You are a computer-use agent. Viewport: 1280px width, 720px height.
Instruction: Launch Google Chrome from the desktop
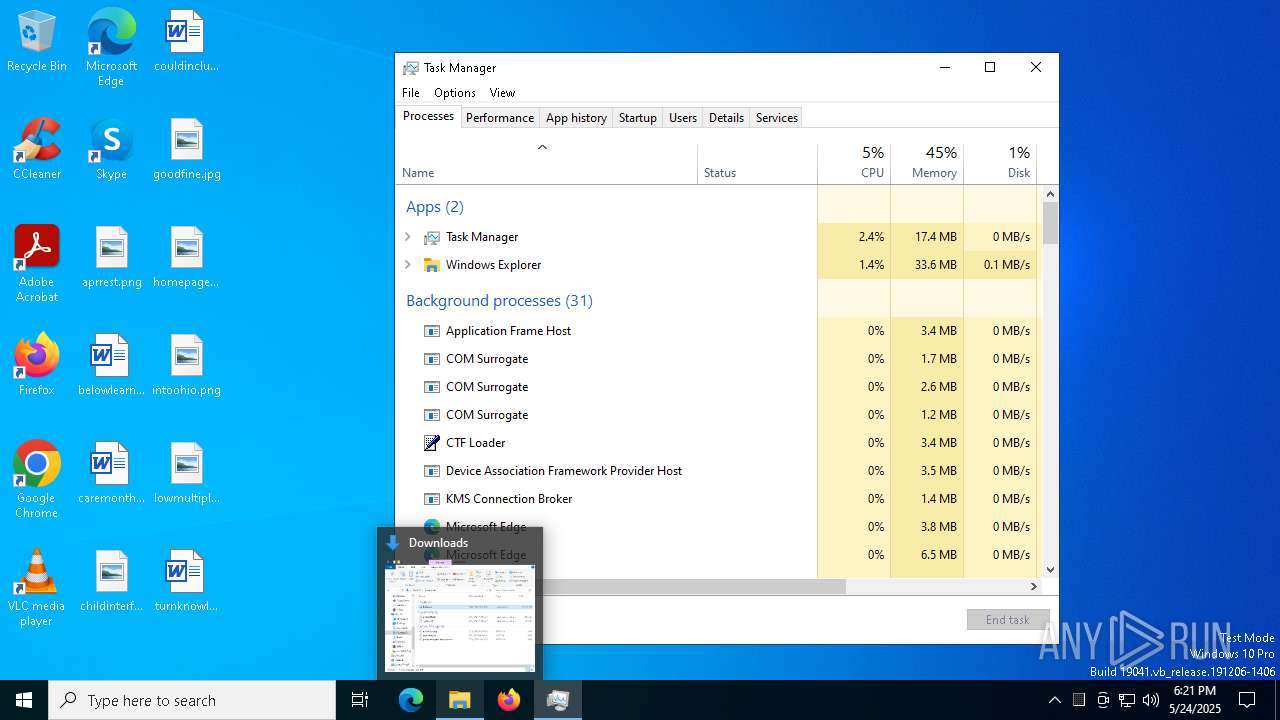pos(37,480)
